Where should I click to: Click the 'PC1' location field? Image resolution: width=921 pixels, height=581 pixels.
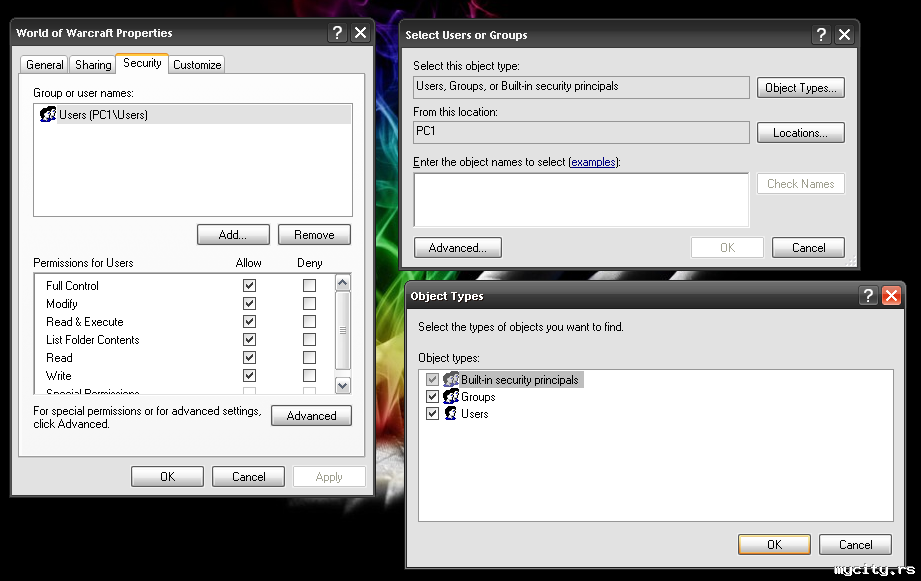click(x=581, y=132)
